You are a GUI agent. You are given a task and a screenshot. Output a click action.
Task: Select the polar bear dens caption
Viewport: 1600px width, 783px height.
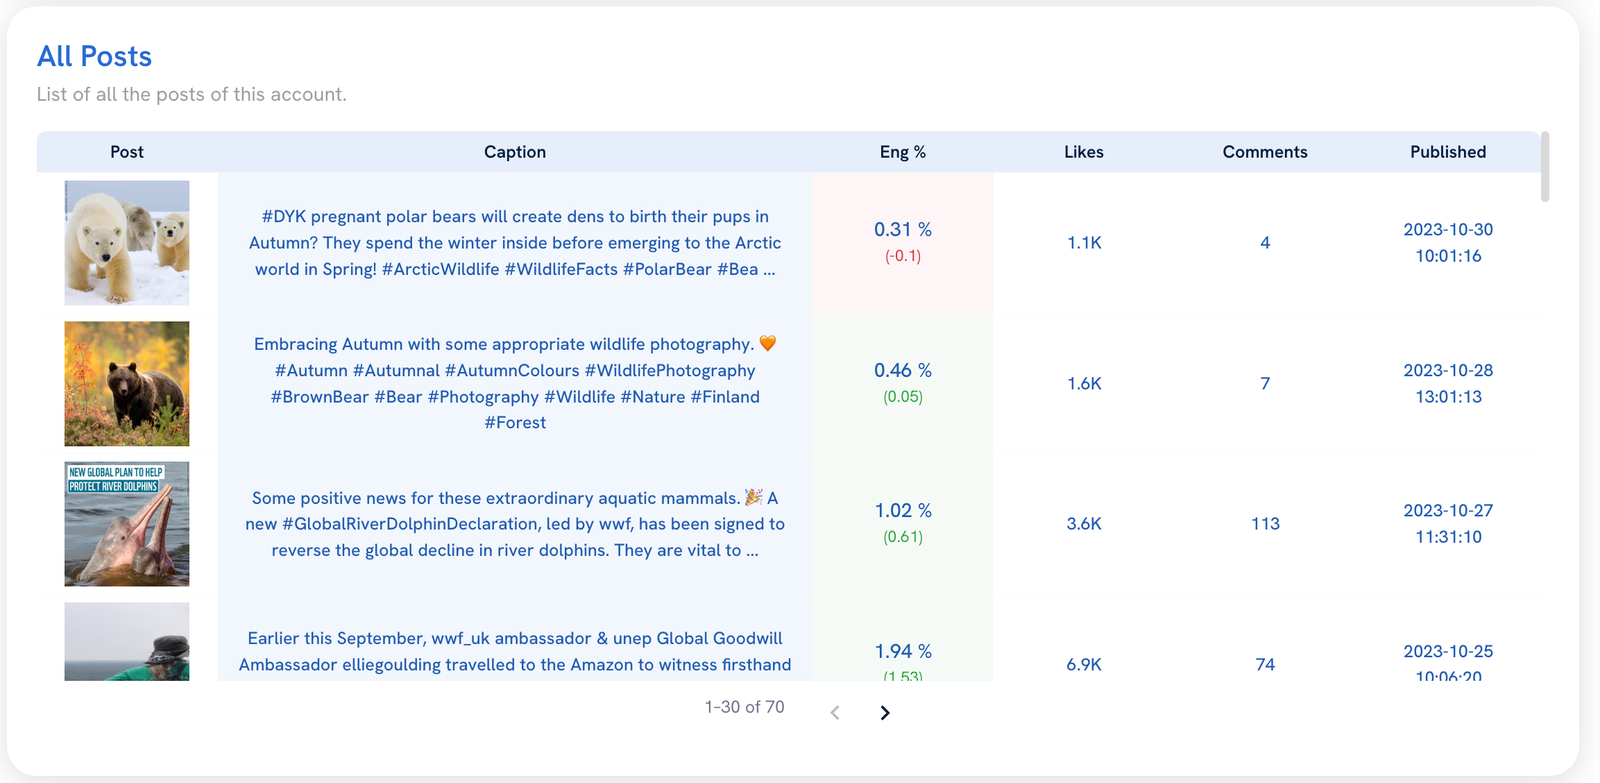(515, 243)
